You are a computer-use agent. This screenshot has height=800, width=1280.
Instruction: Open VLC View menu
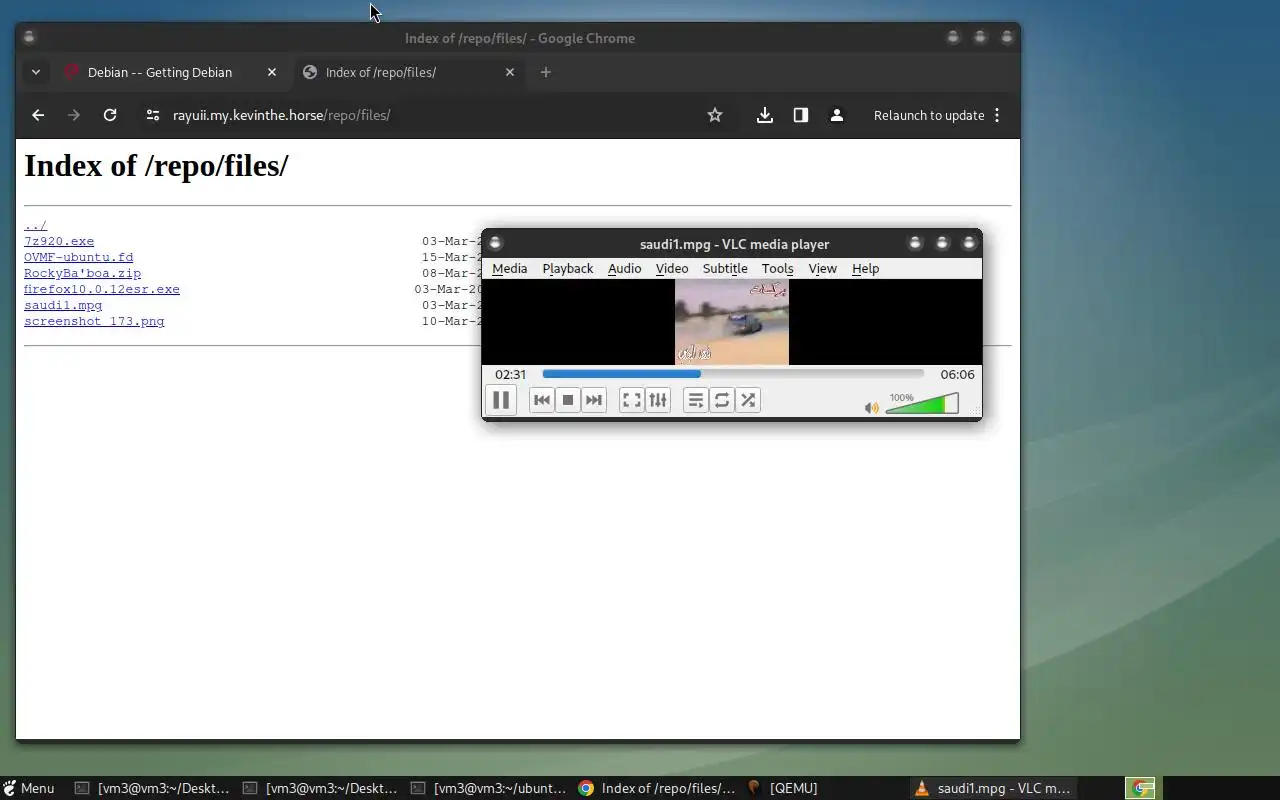822,268
